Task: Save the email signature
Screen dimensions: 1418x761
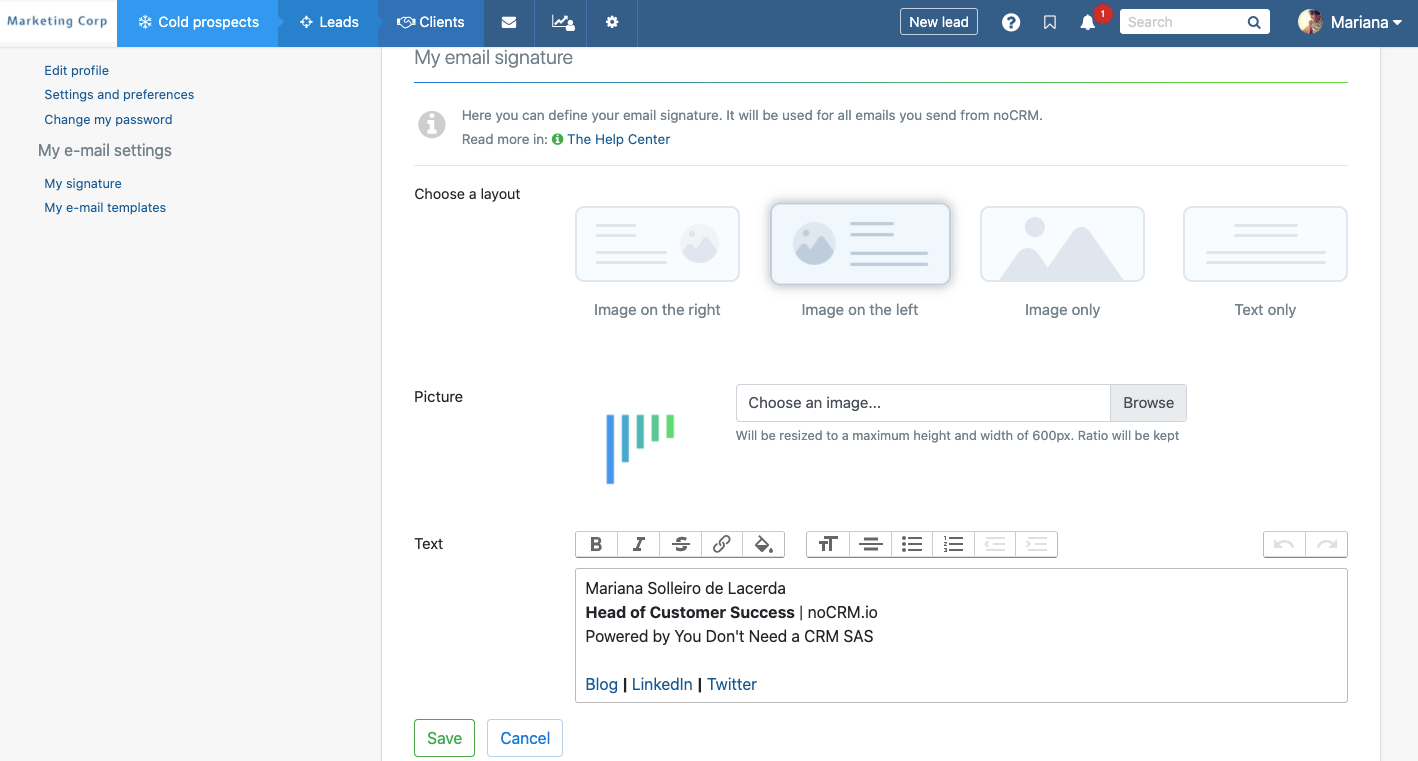Action: click(444, 738)
